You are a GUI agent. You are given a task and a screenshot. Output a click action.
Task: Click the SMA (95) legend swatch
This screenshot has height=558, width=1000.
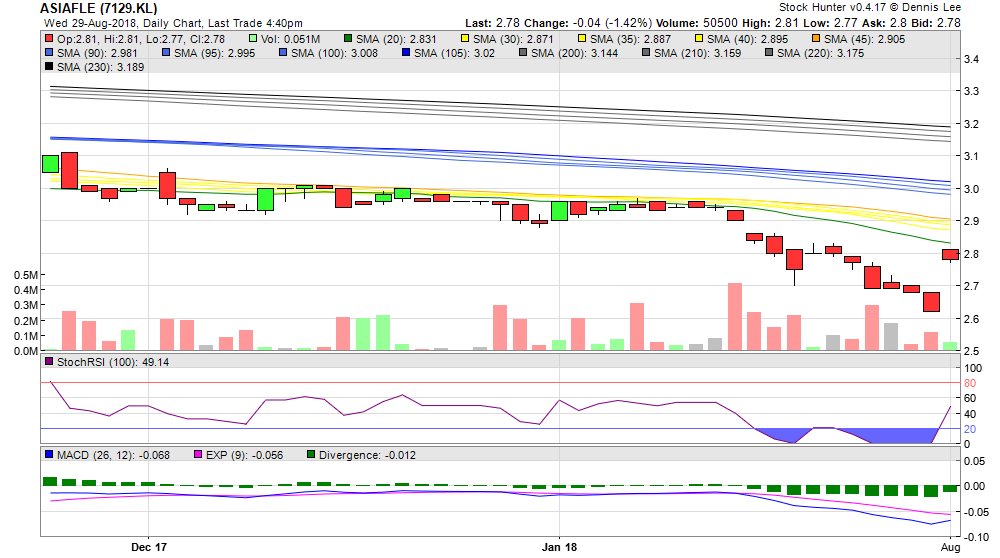pyautogui.click(x=166, y=52)
